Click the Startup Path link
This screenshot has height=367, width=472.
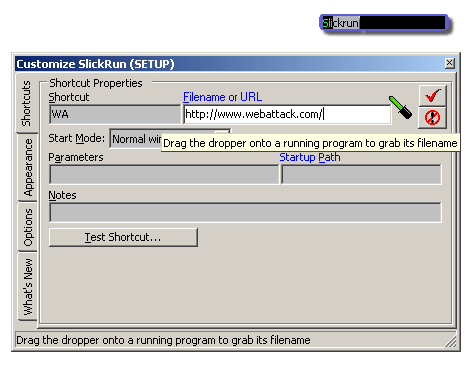click(x=310, y=157)
